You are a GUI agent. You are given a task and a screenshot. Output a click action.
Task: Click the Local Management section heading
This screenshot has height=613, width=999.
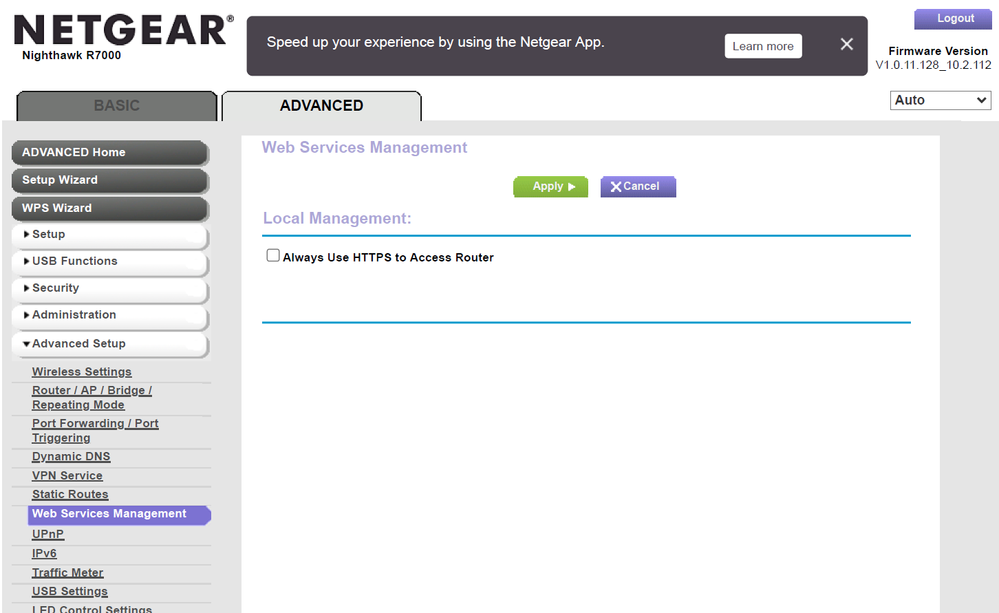(337, 219)
